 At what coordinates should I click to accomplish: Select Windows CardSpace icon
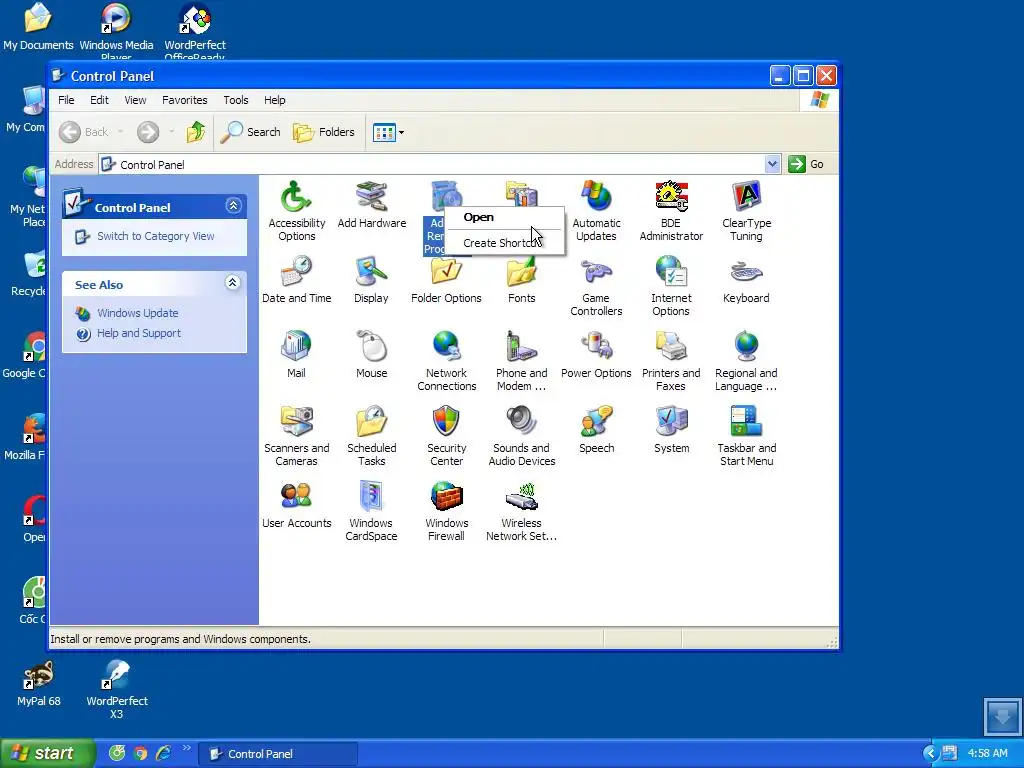(371, 511)
